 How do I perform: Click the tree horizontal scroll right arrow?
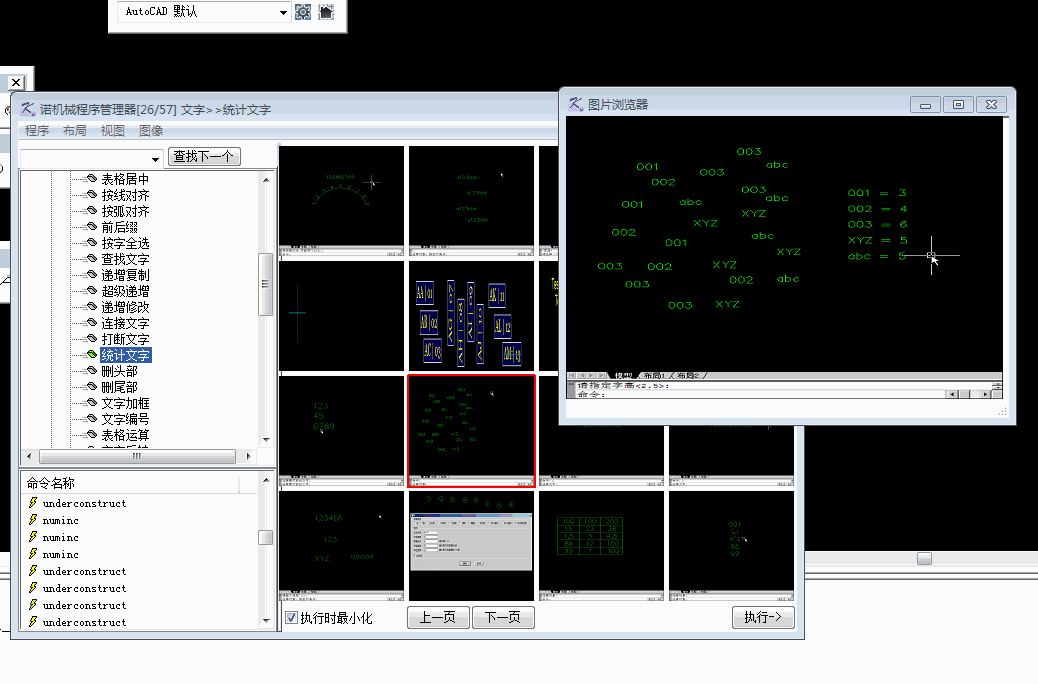pyautogui.click(x=248, y=456)
